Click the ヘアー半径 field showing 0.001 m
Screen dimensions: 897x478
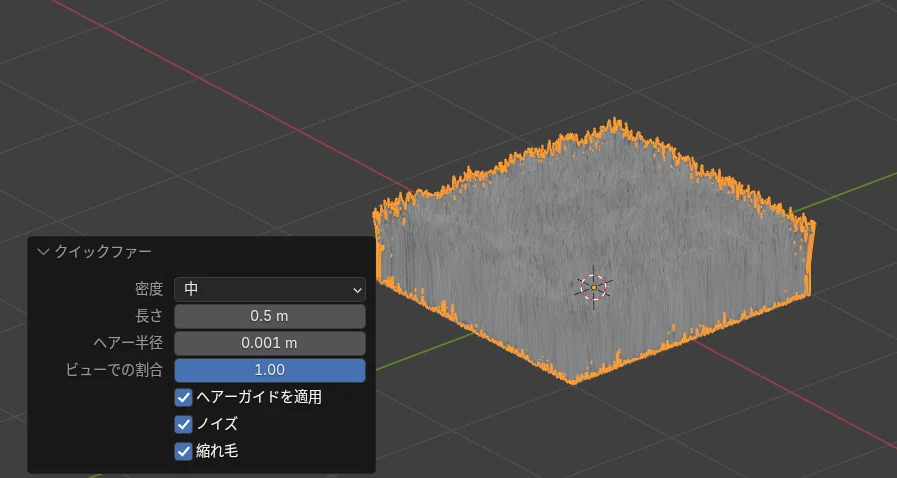point(269,343)
